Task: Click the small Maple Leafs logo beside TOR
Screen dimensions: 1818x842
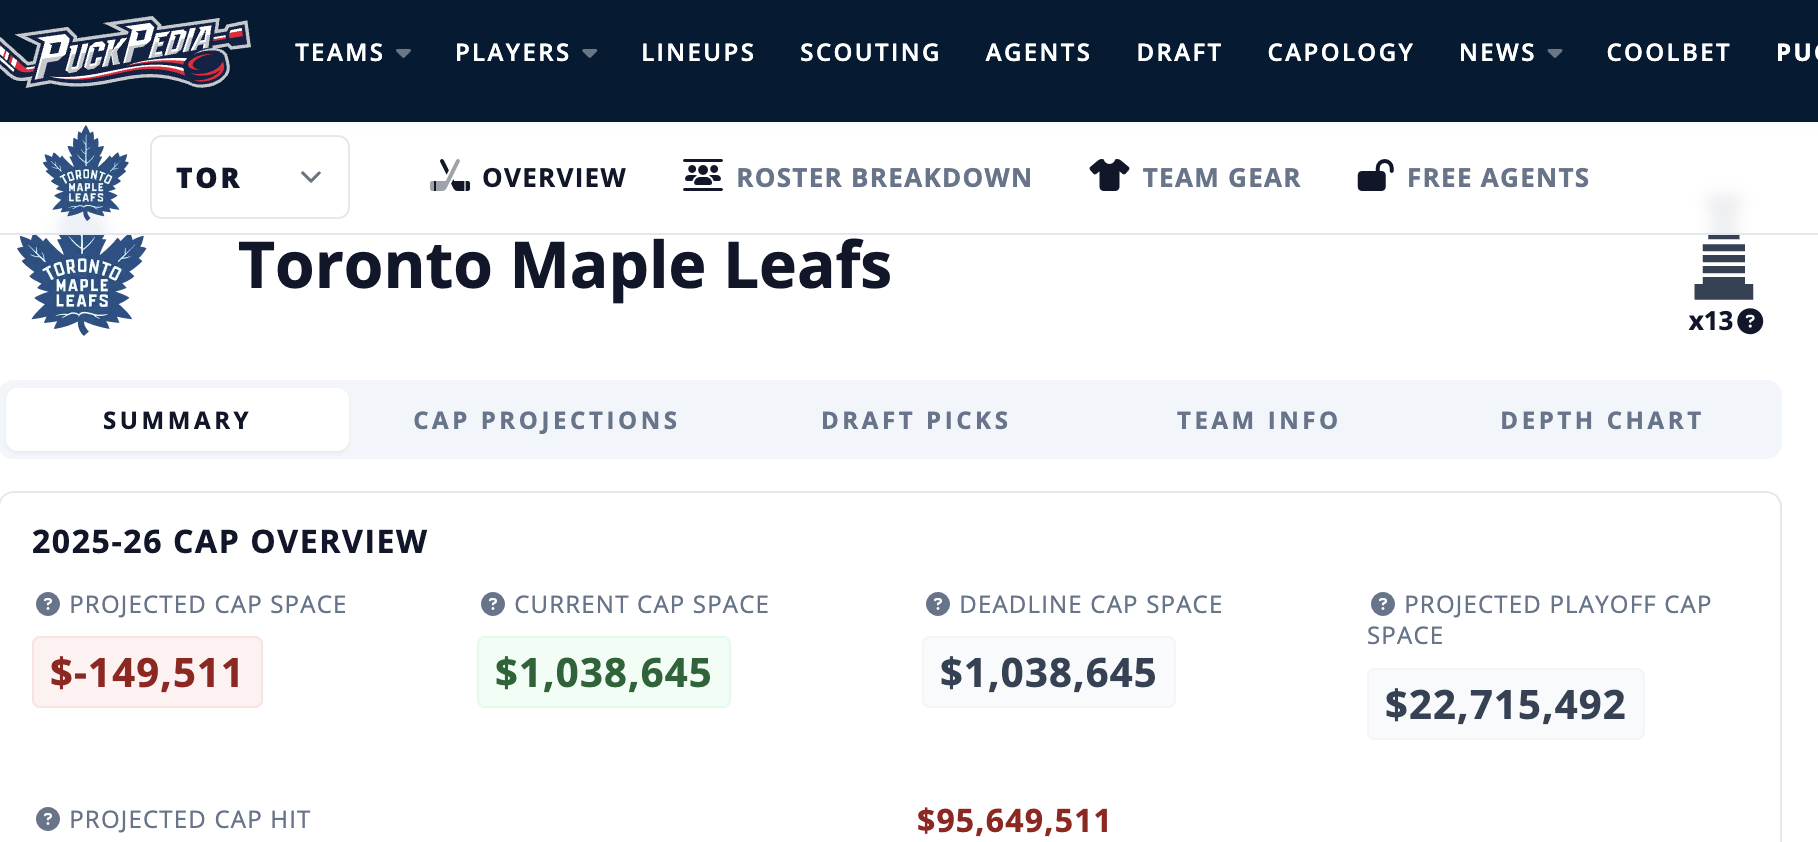Action: (86, 174)
